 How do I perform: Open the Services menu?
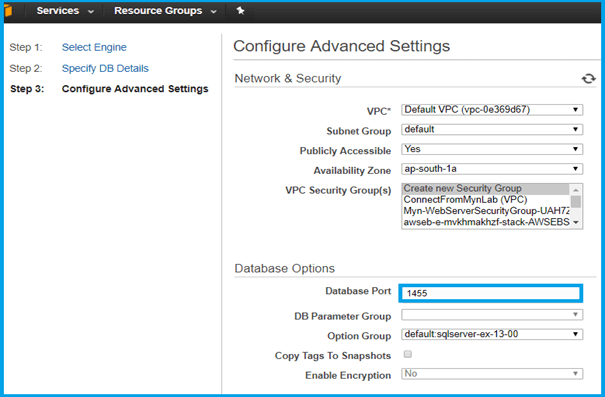[x=65, y=11]
